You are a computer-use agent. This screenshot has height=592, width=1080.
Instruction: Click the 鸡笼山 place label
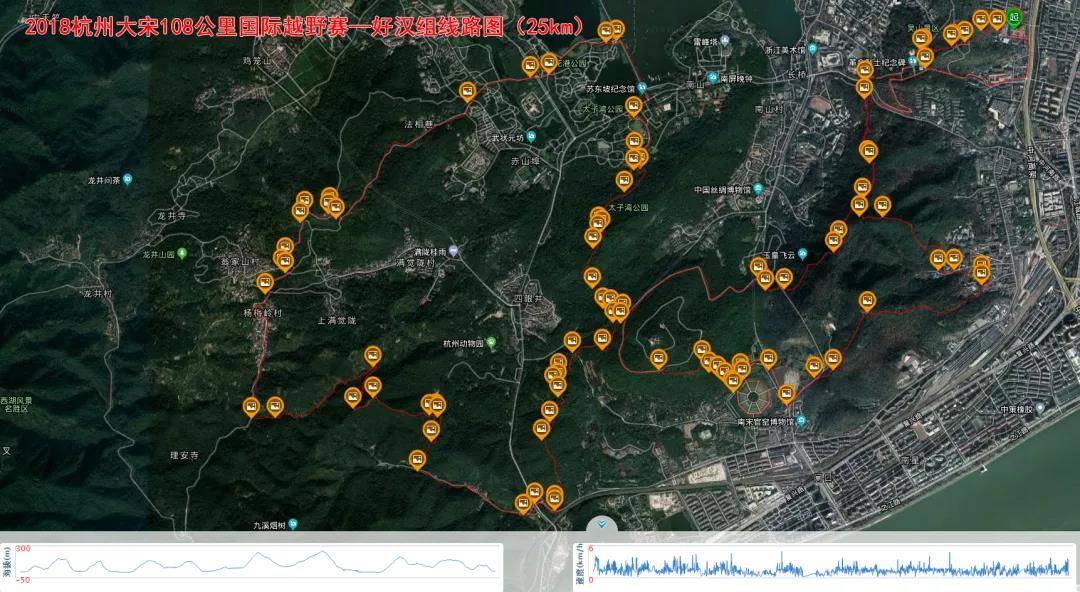pos(256,61)
